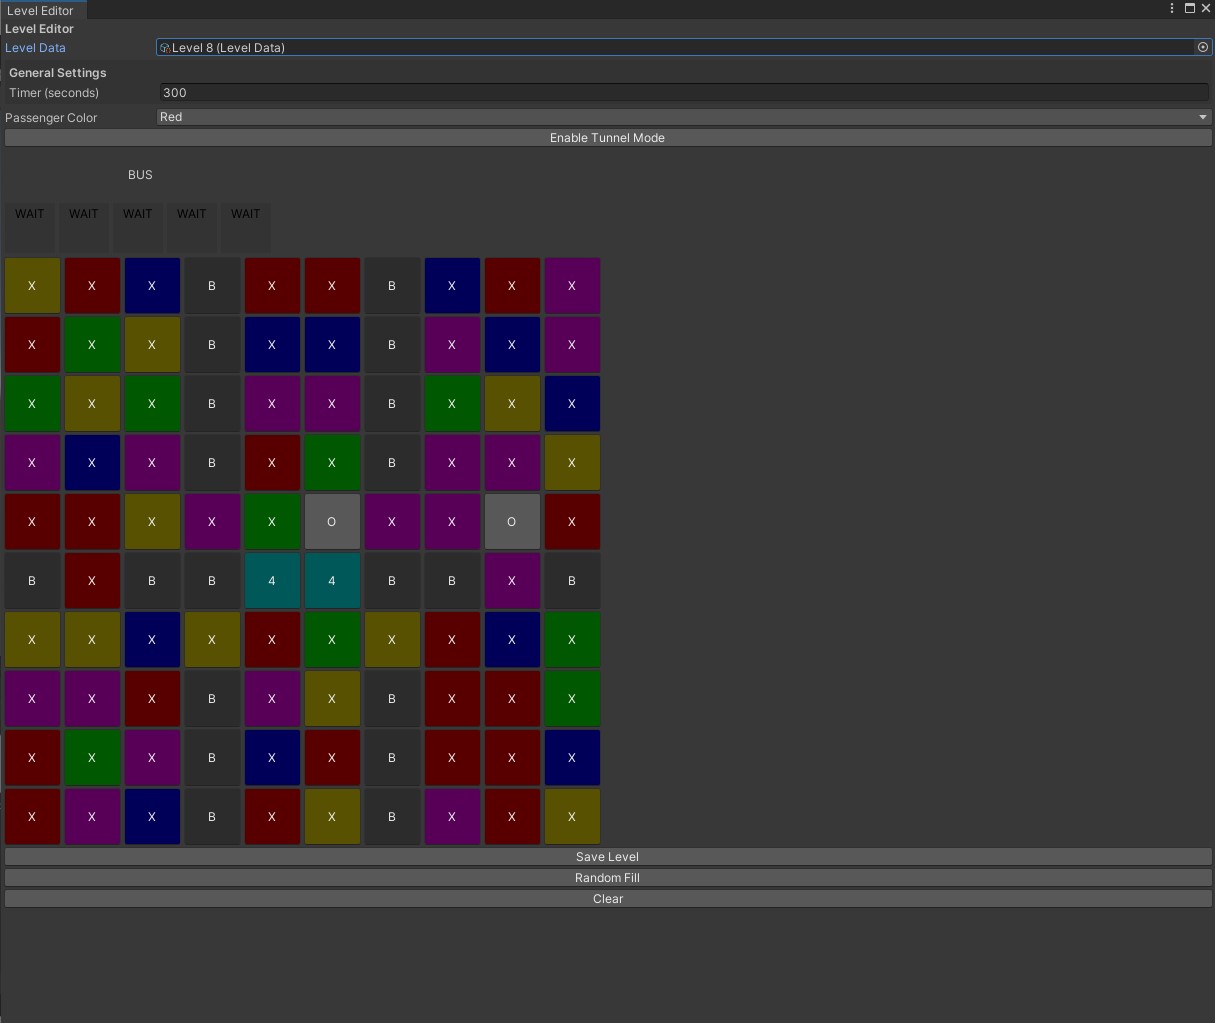Click the Timer (seconds) label

click(x=54, y=93)
